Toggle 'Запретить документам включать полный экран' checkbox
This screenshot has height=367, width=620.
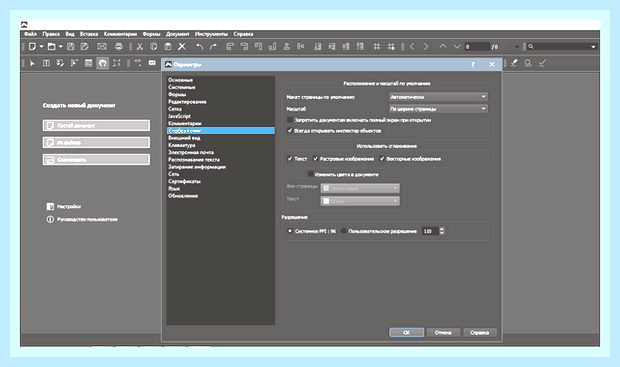[x=290, y=119]
